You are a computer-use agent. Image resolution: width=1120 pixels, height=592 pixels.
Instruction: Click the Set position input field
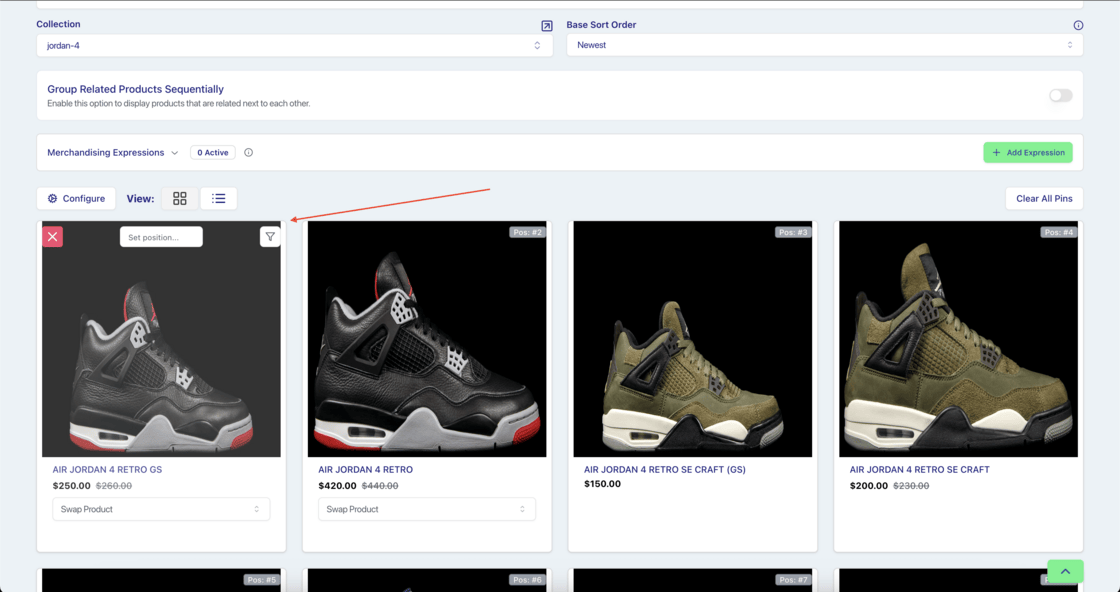(x=161, y=237)
